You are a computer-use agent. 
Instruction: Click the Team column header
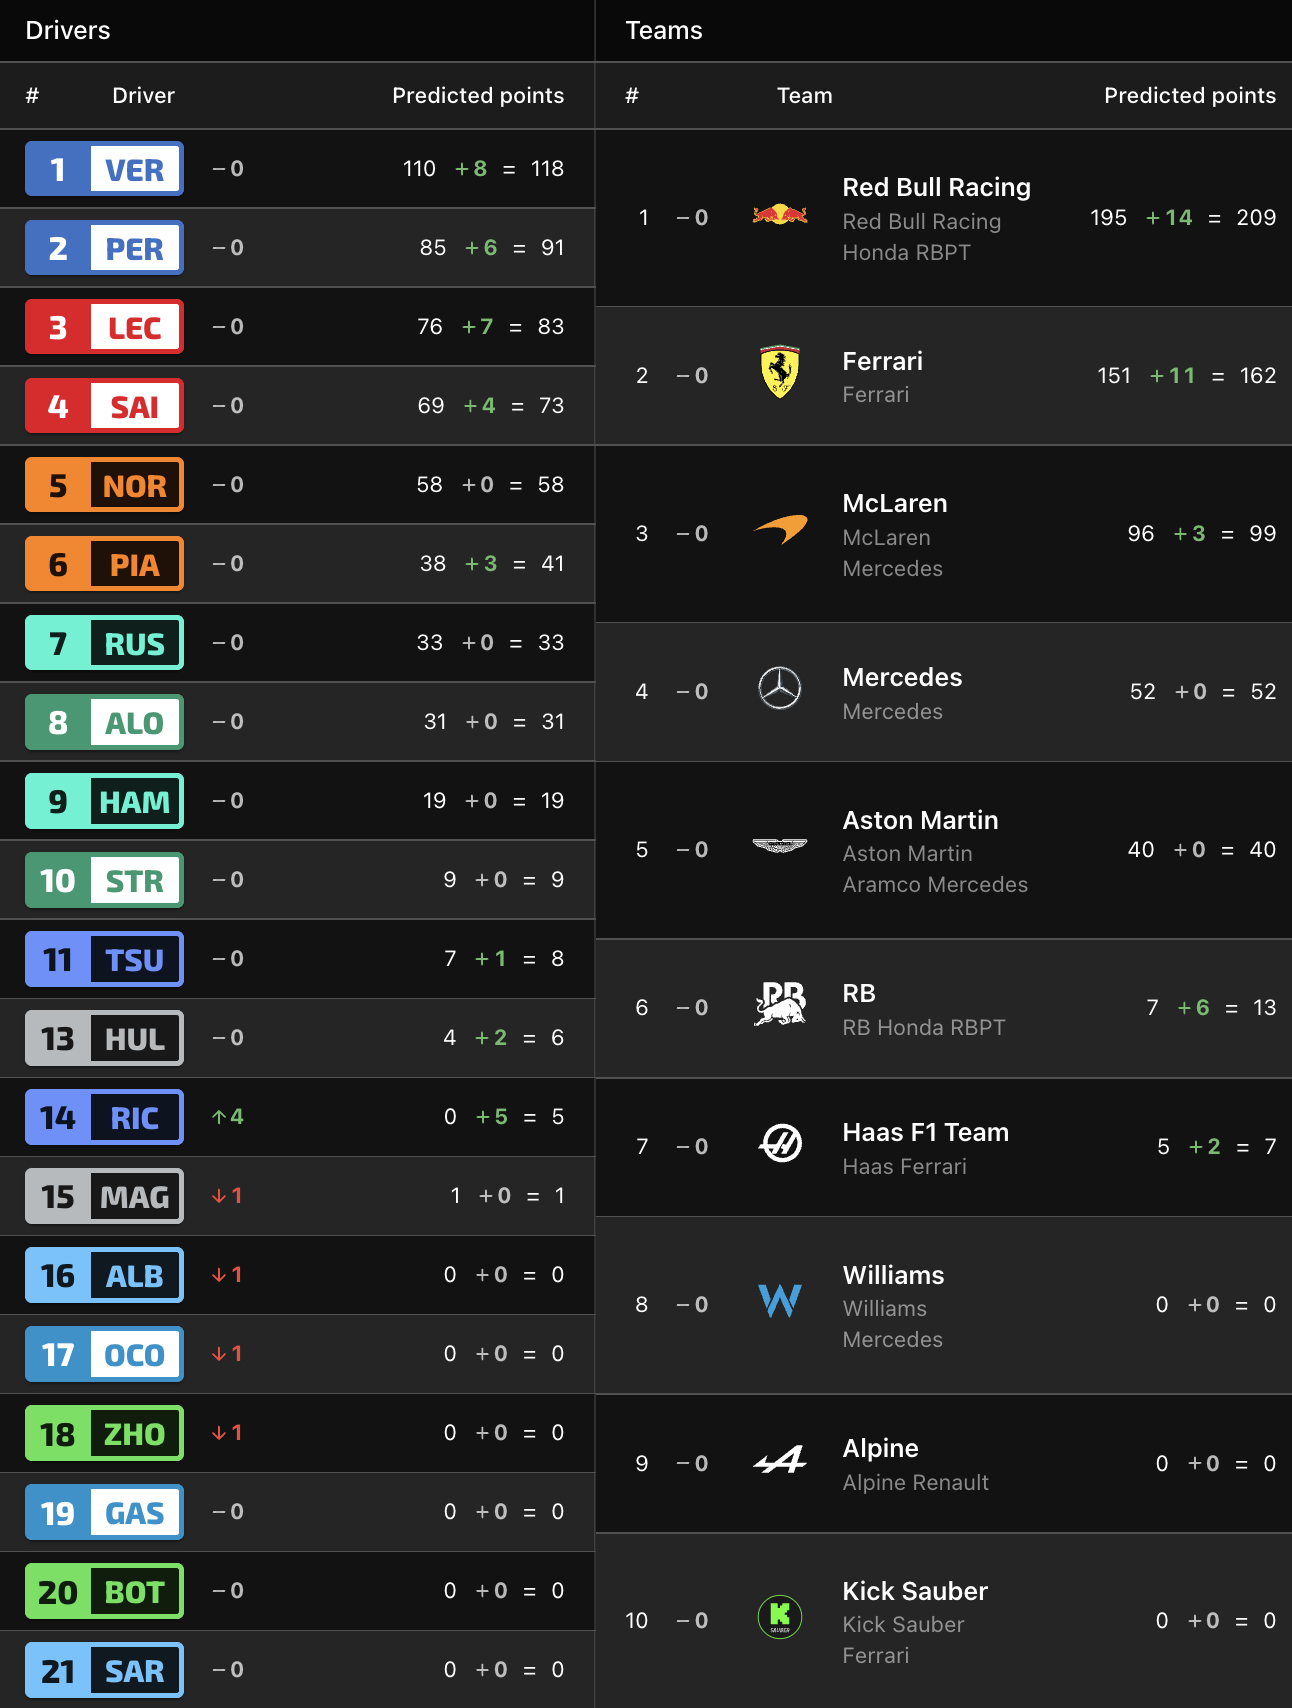(804, 95)
